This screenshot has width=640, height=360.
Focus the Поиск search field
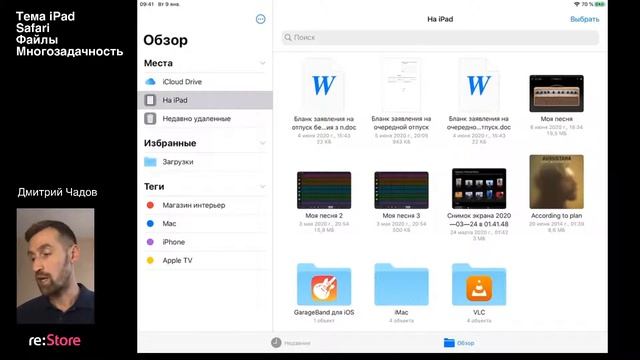click(x=440, y=38)
